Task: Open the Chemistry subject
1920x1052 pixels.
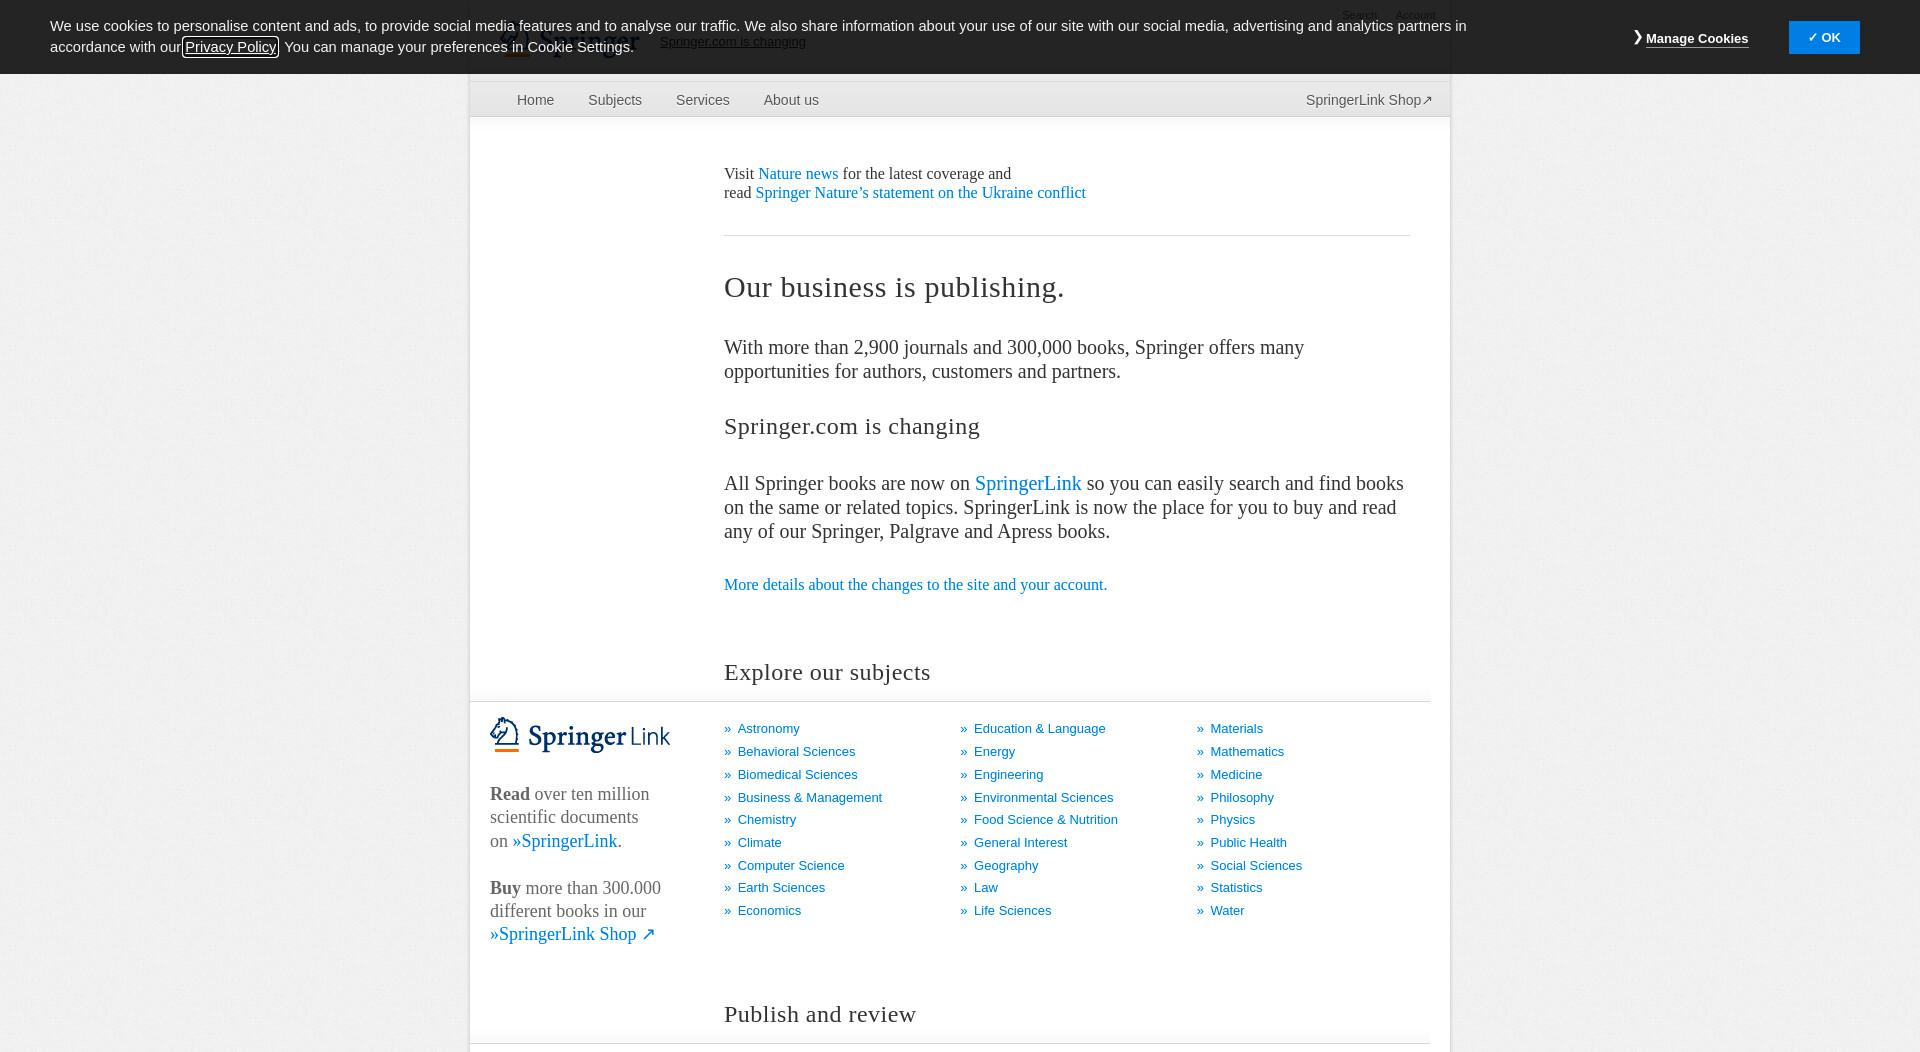Action: coord(767,820)
